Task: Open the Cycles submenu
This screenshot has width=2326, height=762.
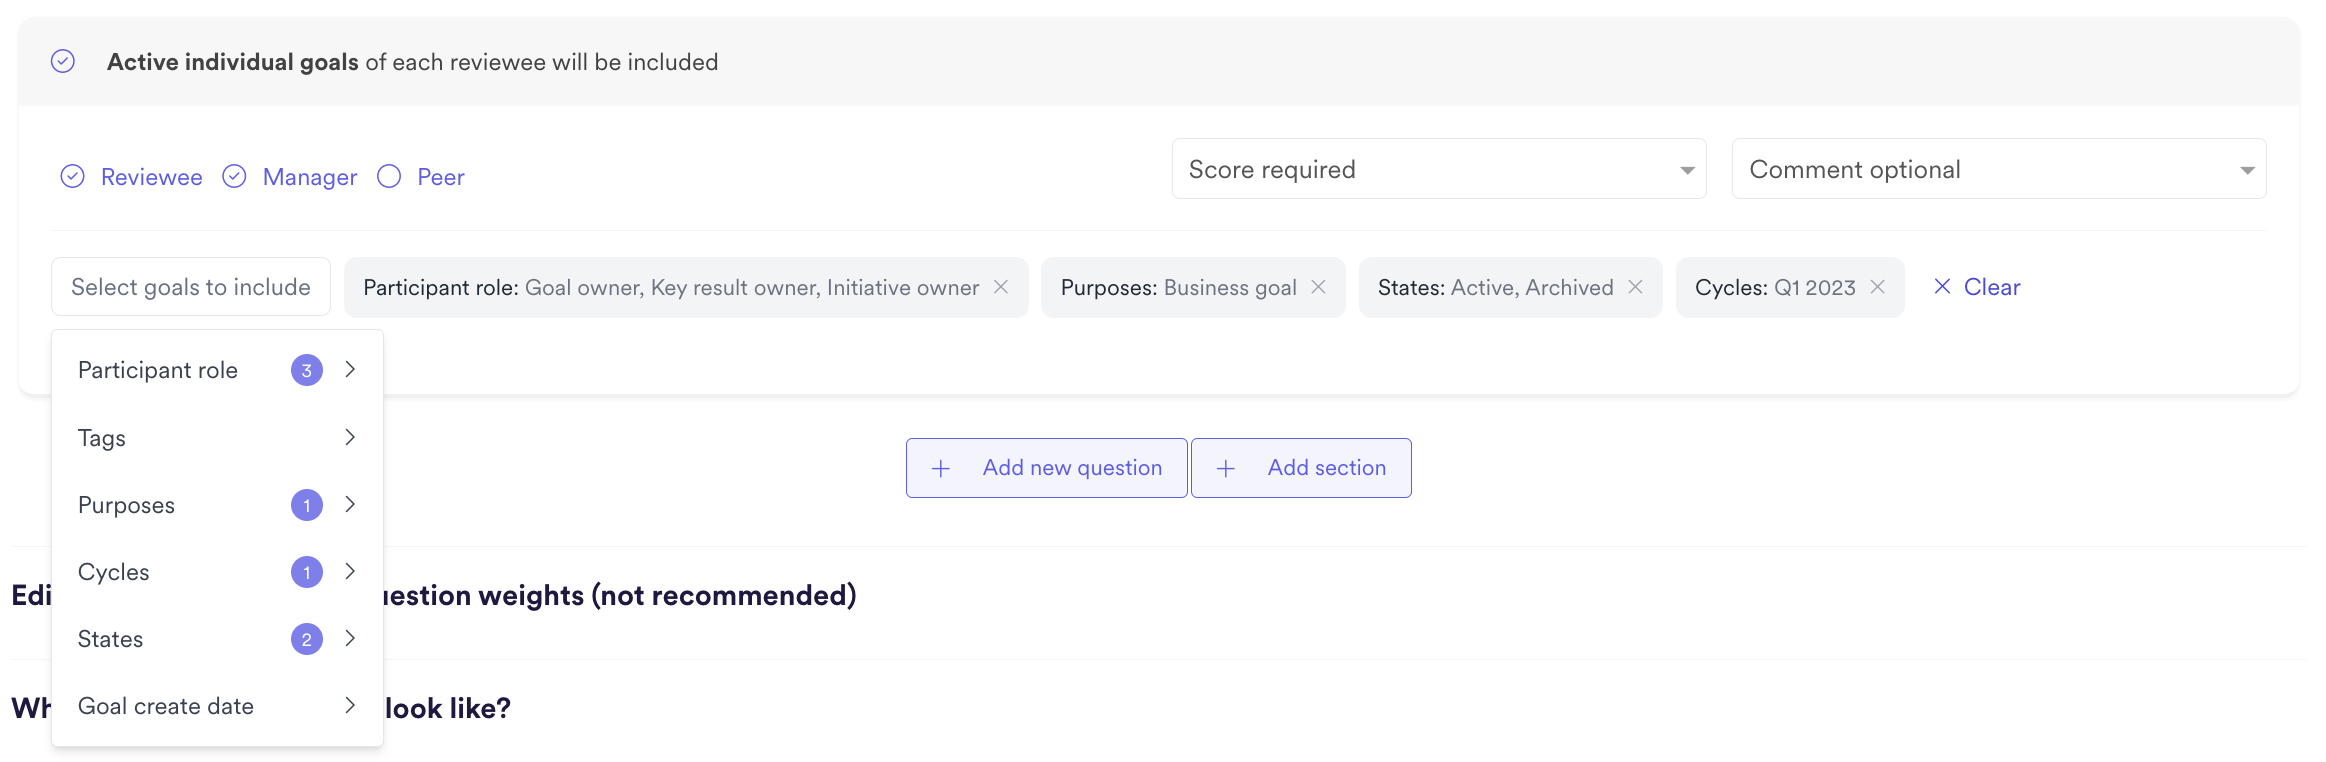Action: coord(217,571)
